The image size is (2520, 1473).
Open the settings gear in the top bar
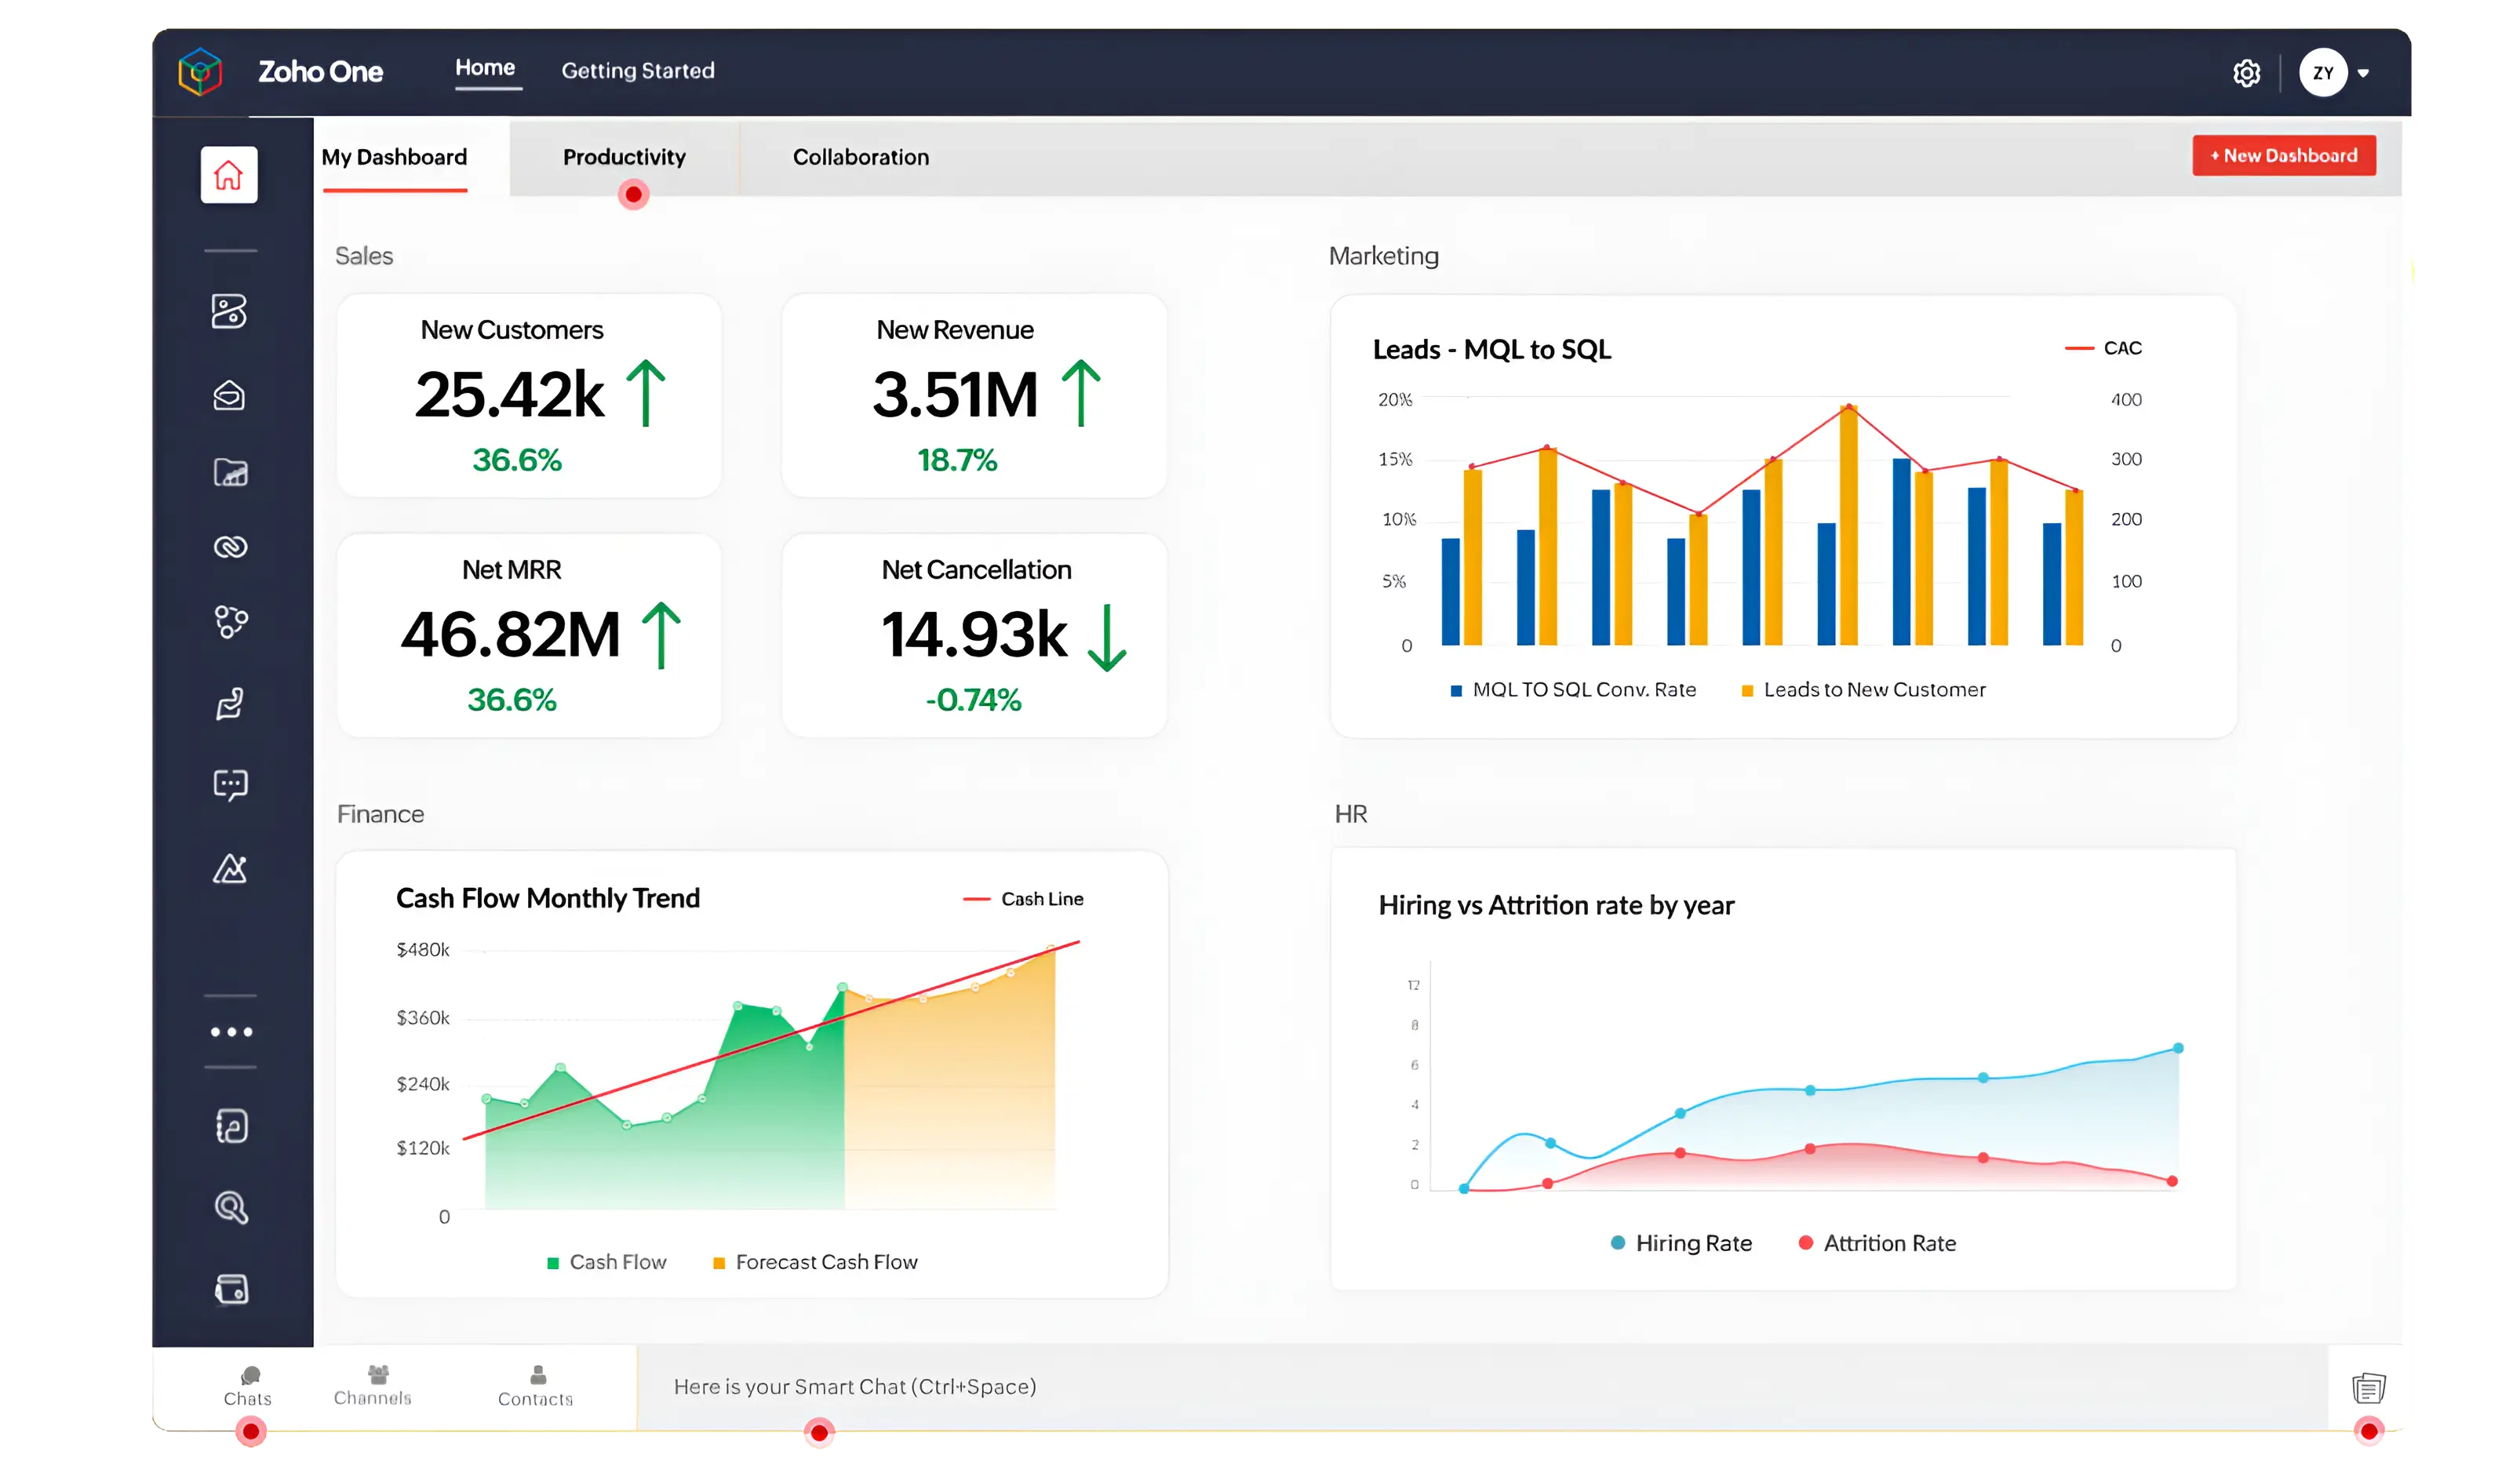2246,71
